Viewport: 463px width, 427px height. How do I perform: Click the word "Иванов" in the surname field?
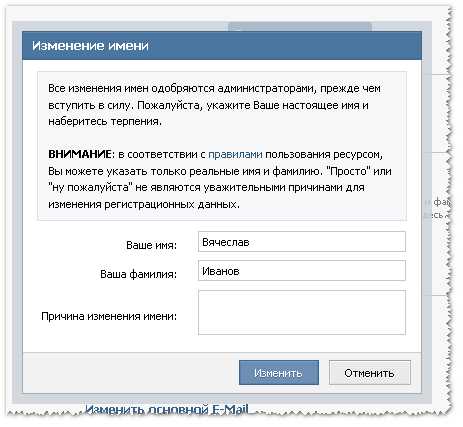(221, 271)
